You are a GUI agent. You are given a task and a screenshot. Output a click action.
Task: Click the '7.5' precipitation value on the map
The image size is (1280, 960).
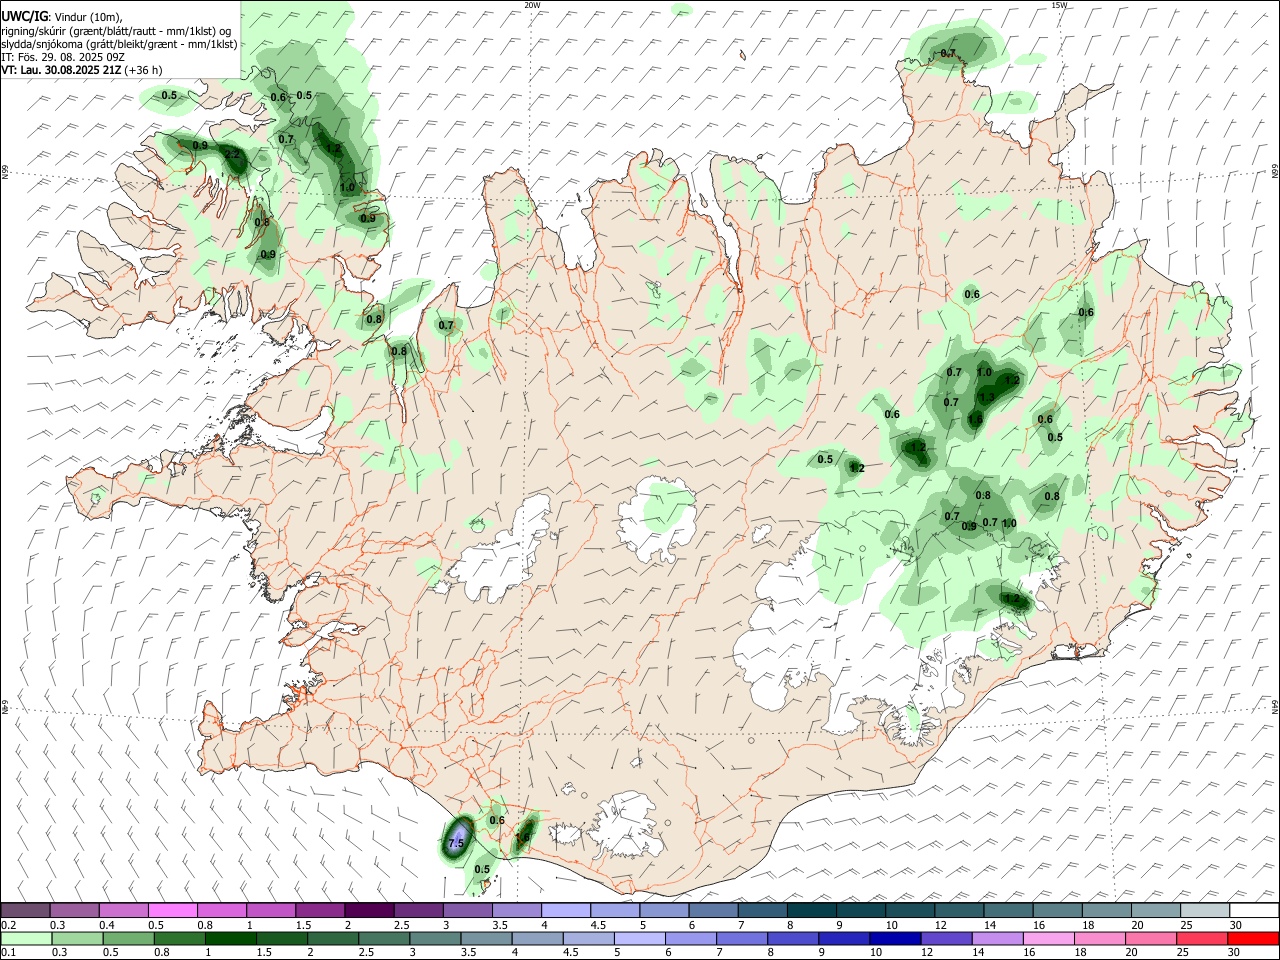(x=456, y=844)
